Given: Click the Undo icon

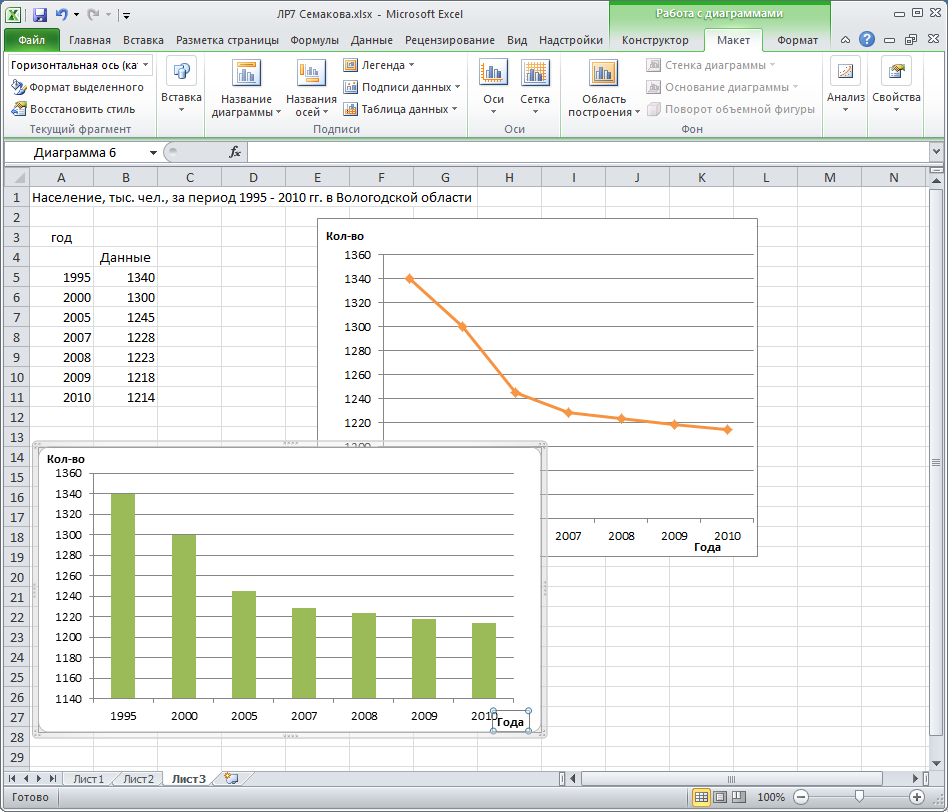Looking at the screenshot, I should point(61,15).
